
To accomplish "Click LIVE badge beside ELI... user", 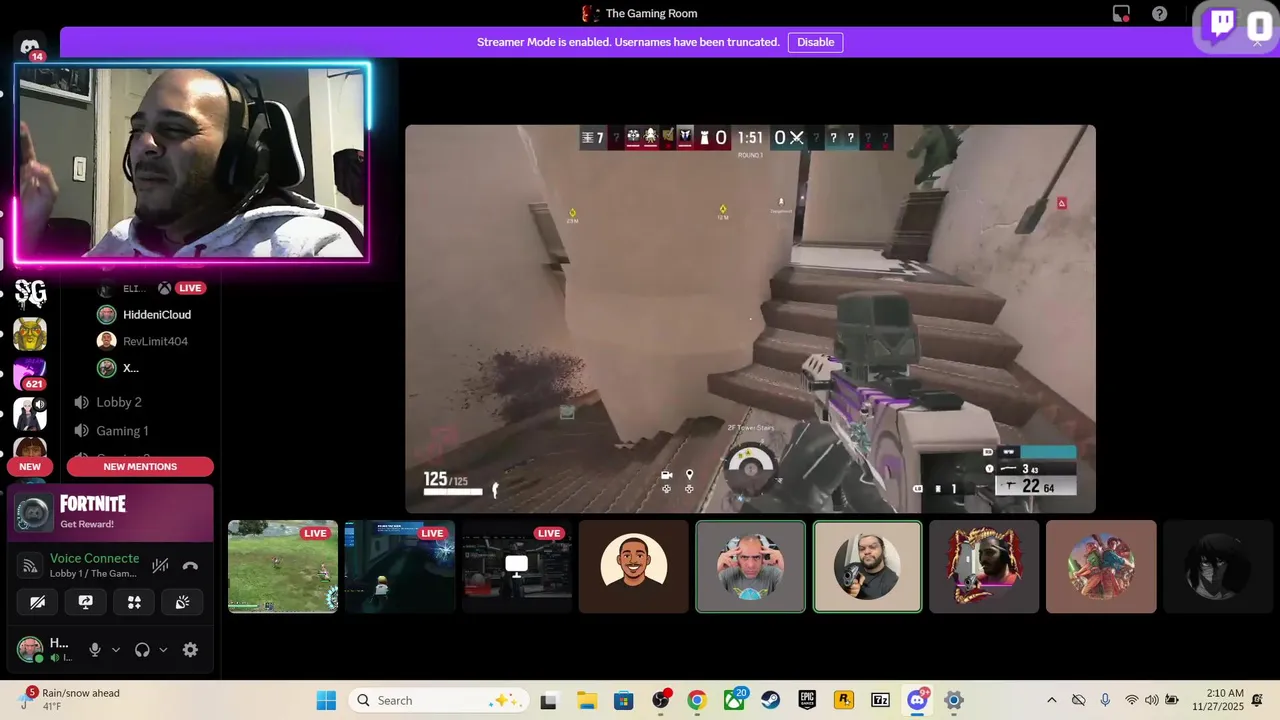I will pos(190,288).
